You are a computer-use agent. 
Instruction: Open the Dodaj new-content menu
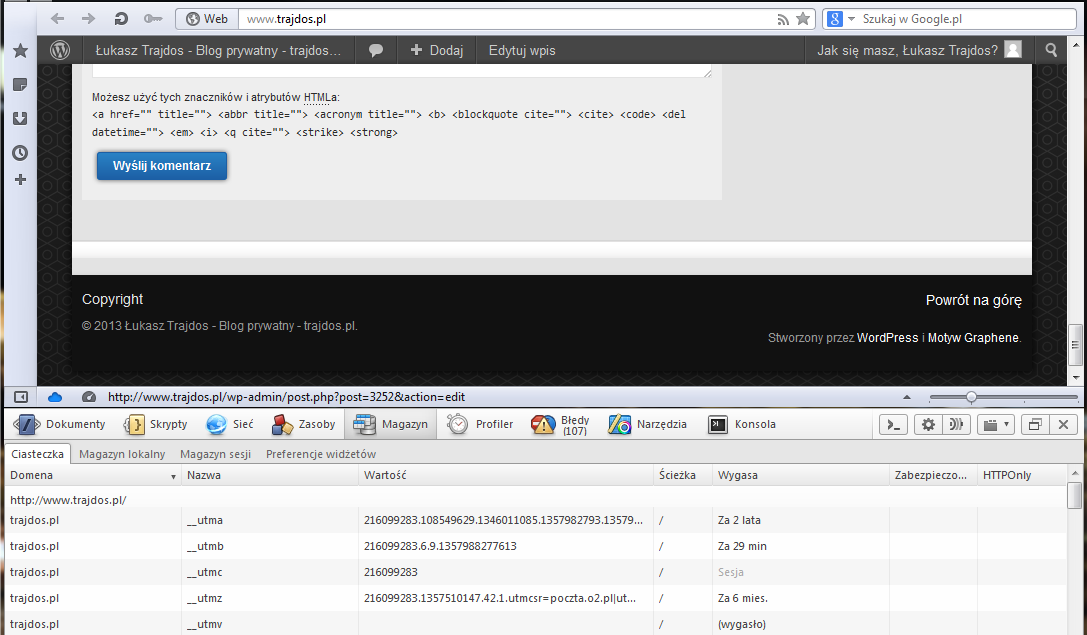point(436,50)
